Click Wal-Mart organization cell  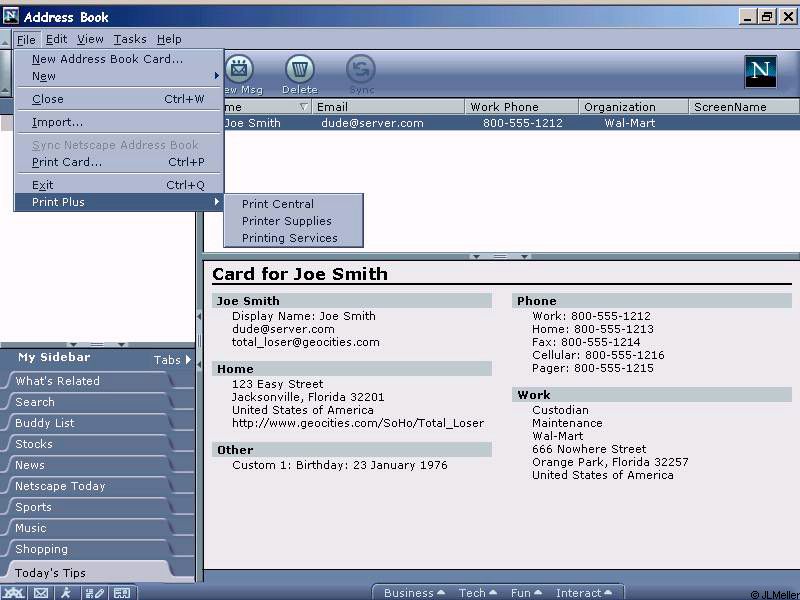pyautogui.click(x=630, y=123)
